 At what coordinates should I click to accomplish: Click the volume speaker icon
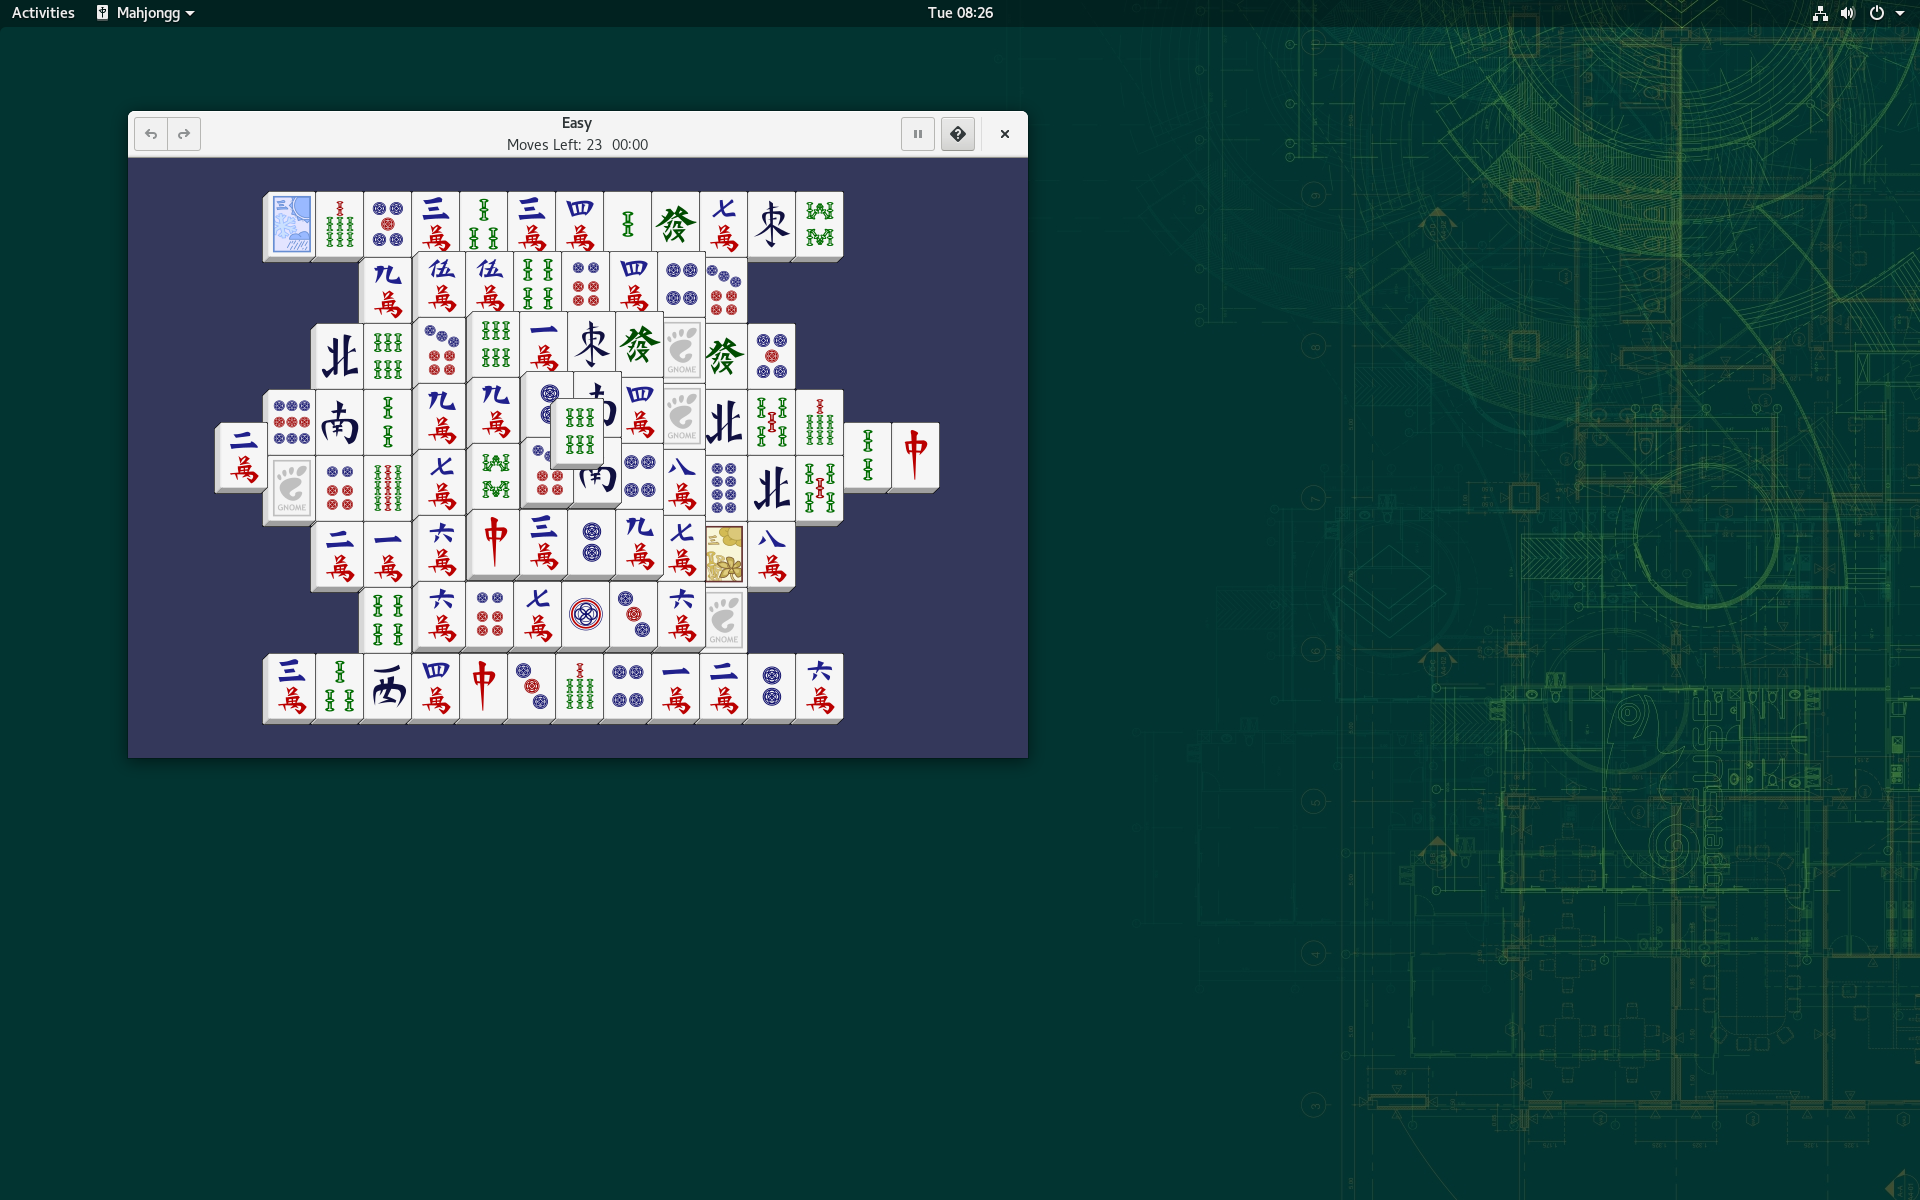[1847, 13]
